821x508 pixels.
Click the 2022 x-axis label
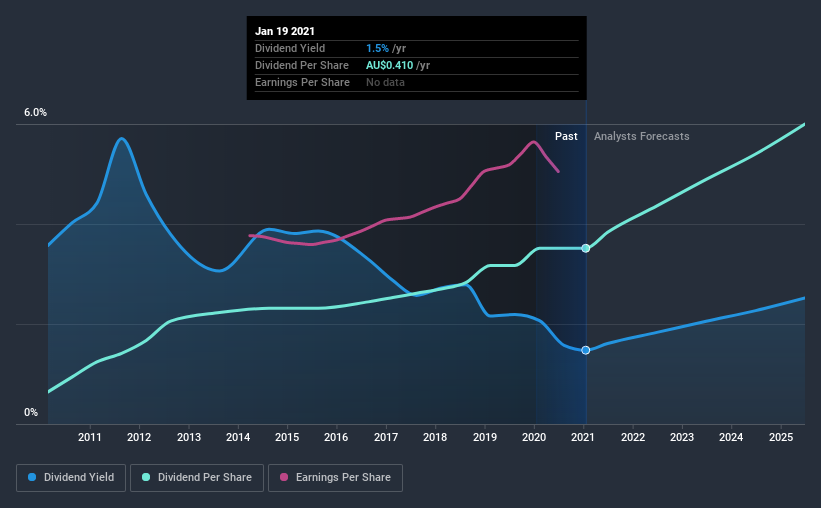point(633,437)
